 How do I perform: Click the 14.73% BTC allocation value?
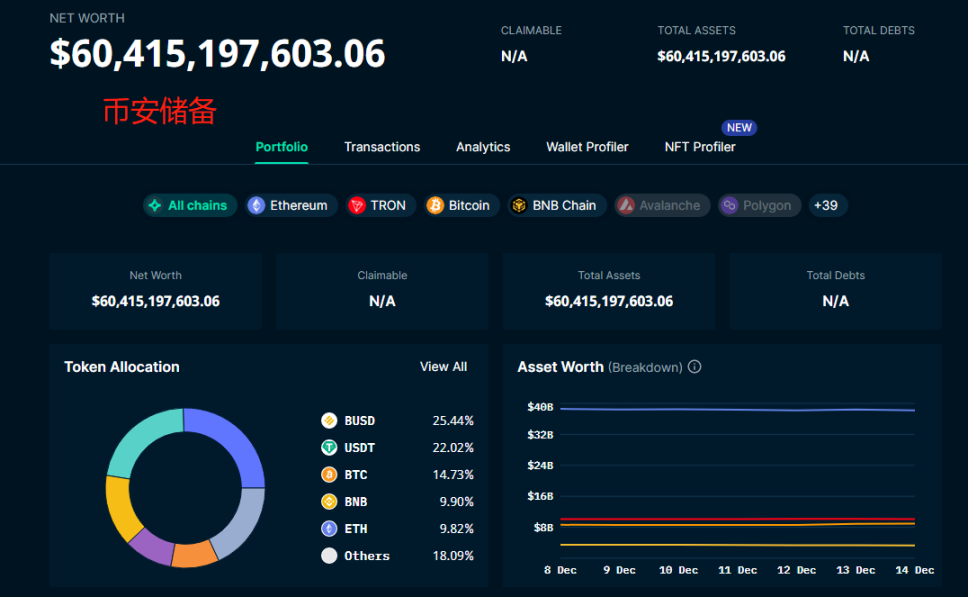pos(453,475)
